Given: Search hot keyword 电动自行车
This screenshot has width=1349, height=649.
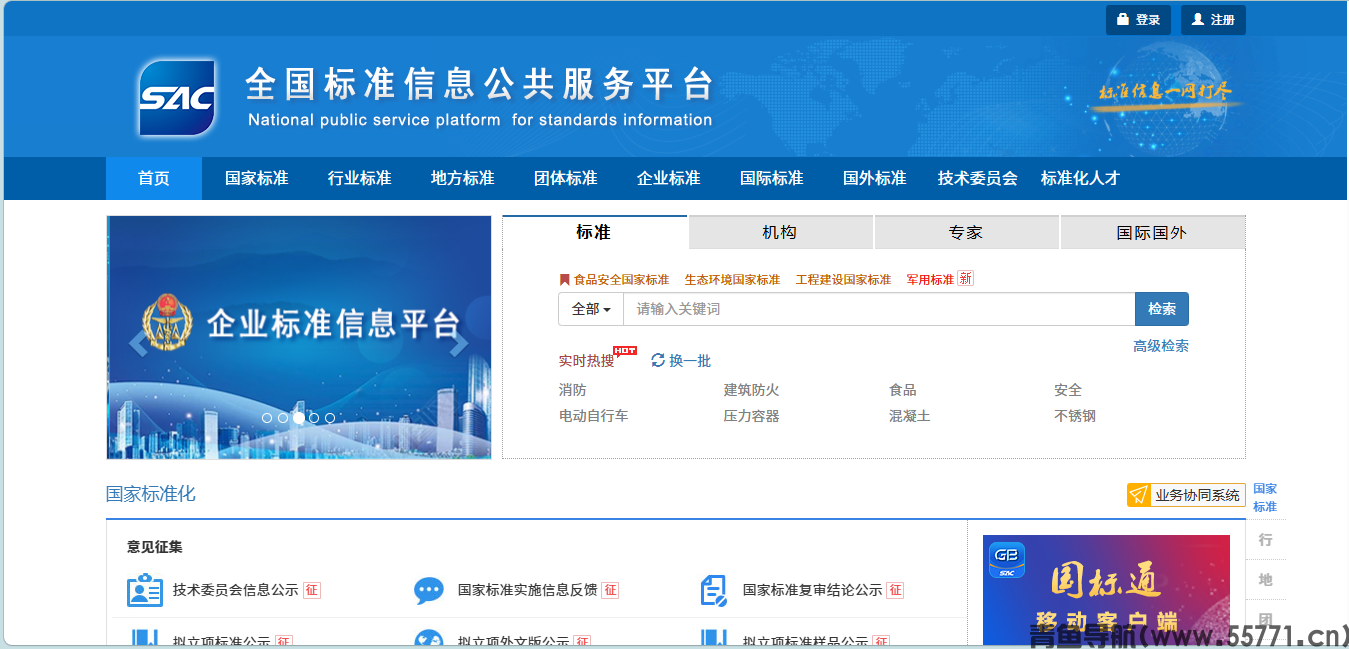Looking at the screenshot, I should [594, 416].
